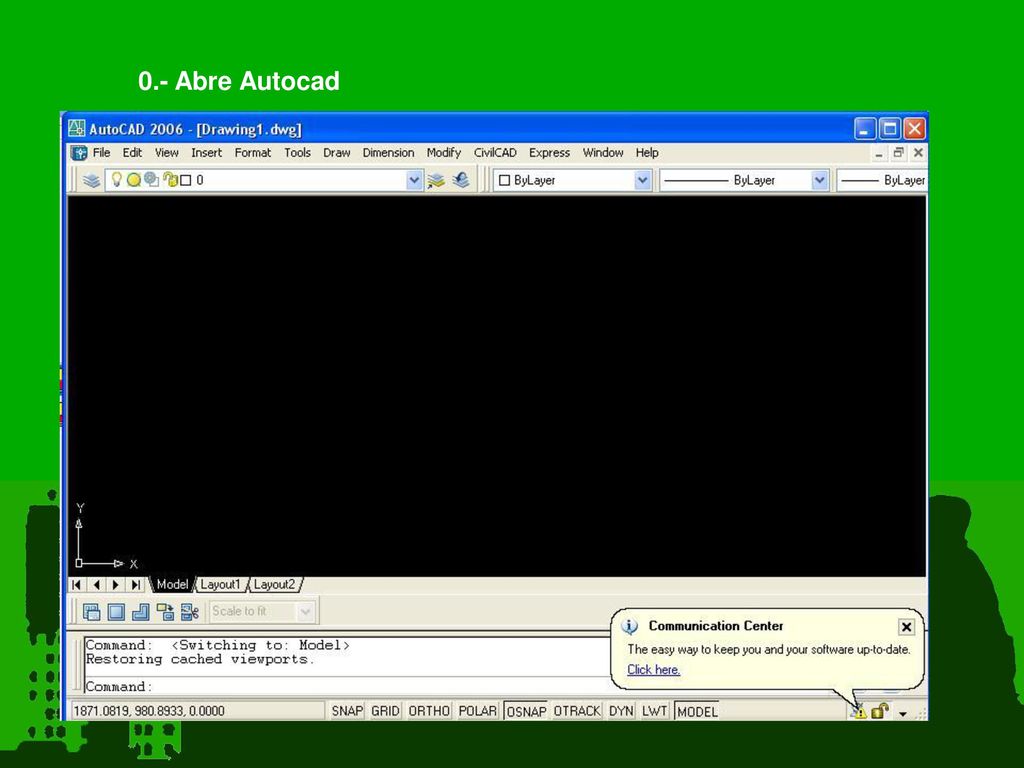This screenshot has width=1024, height=768.
Task: Follow the Click here link
Action: pyautogui.click(x=654, y=669)
